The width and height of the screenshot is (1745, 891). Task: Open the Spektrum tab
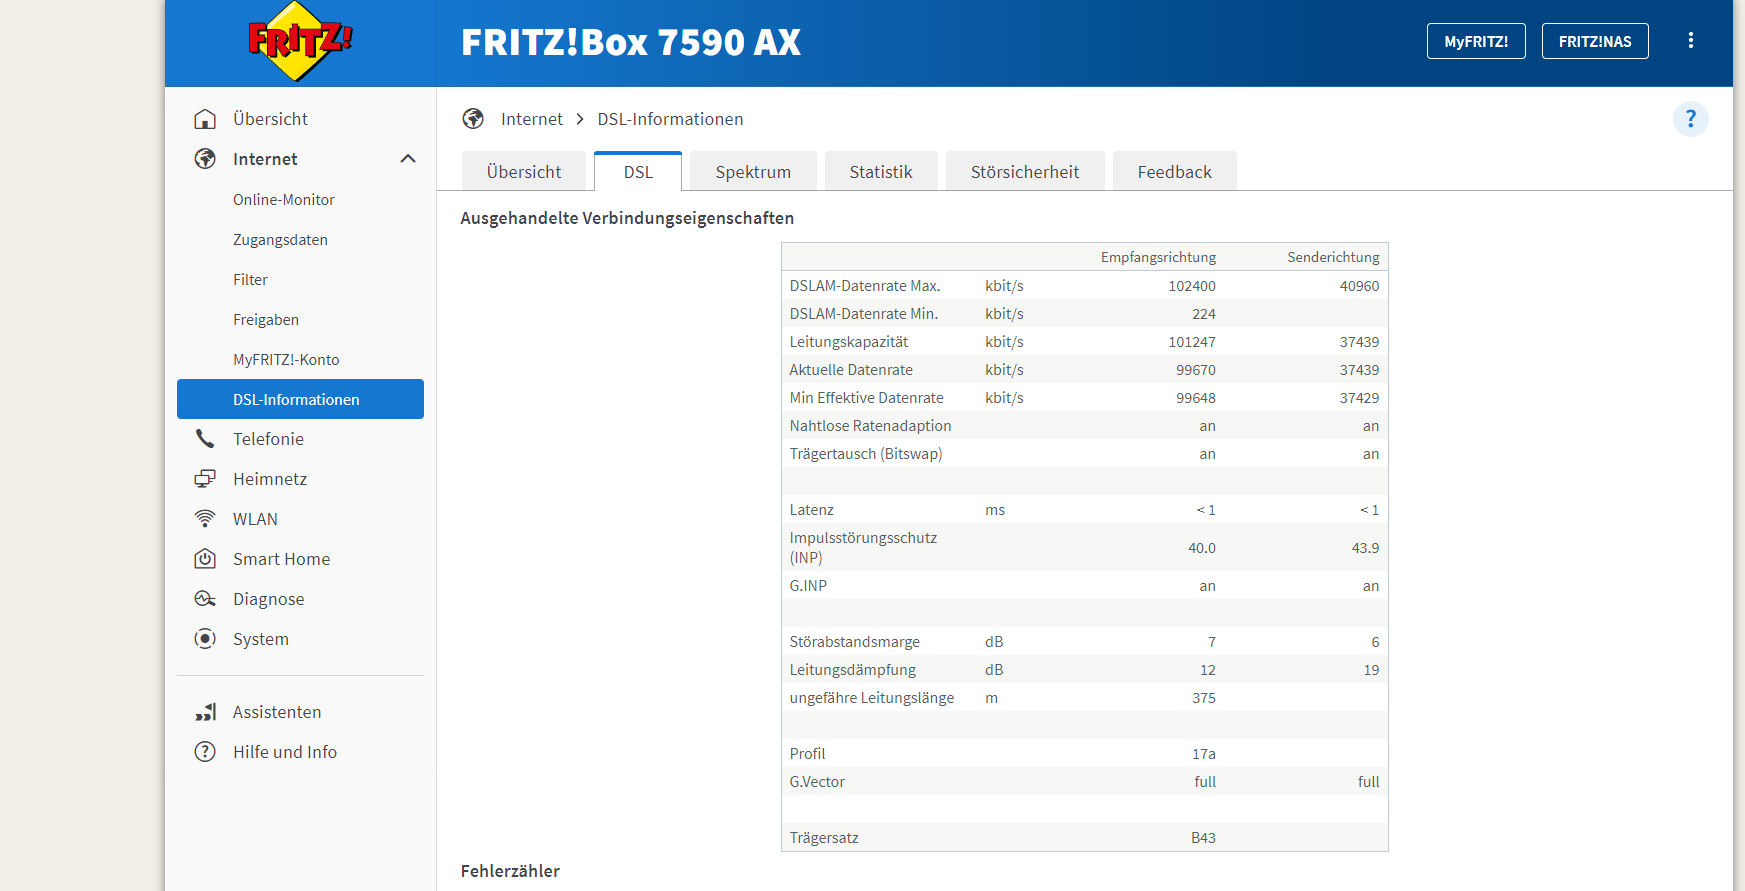(x=753, y=171)
